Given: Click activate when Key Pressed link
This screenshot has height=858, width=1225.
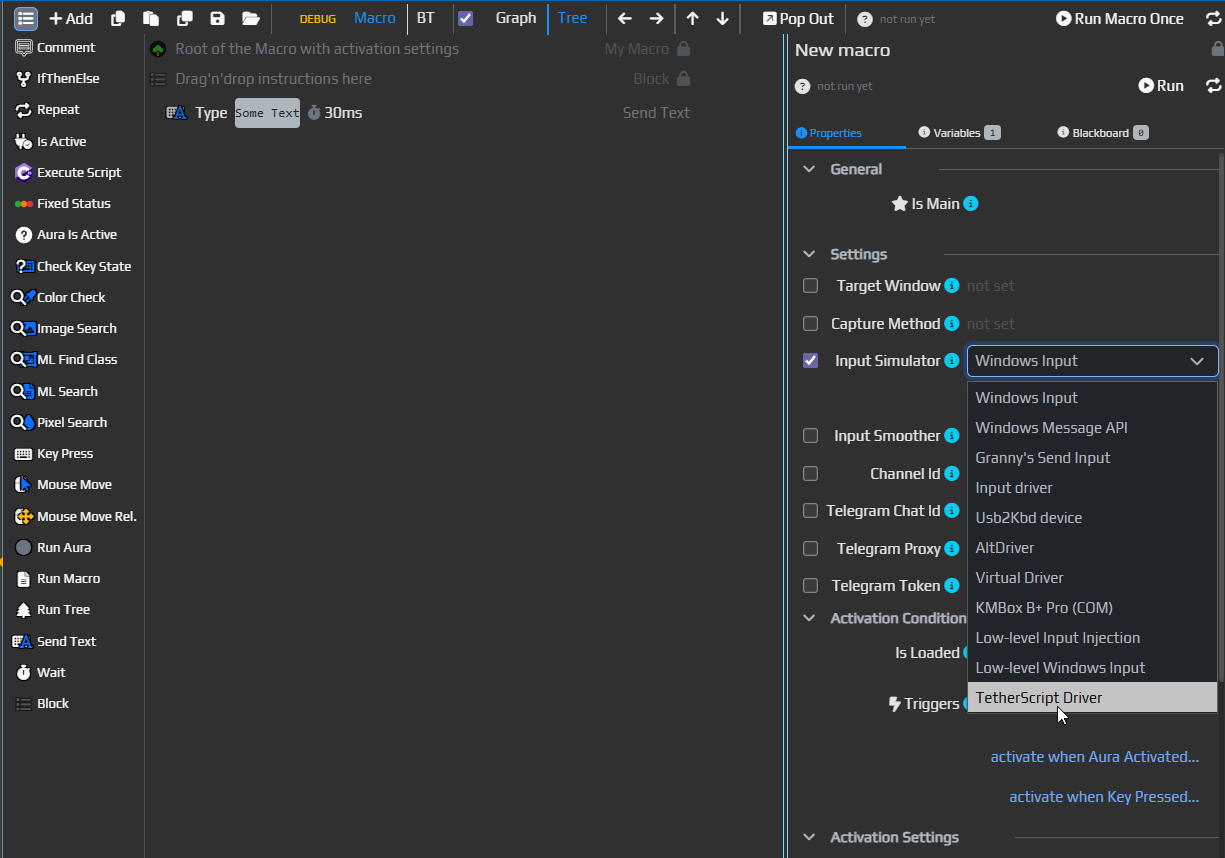Looking at the screenshot, I should pos(1104,797).
